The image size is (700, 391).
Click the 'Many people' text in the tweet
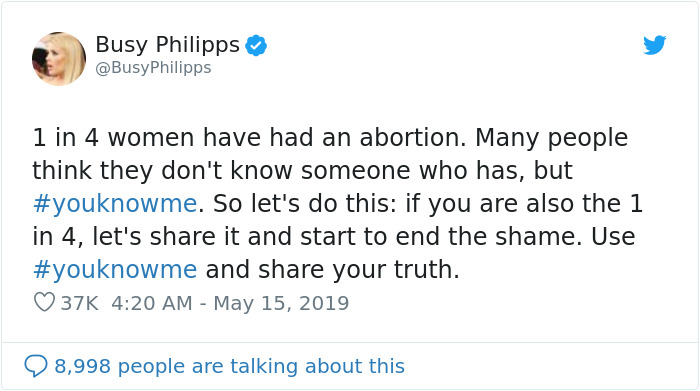(551, 137)
